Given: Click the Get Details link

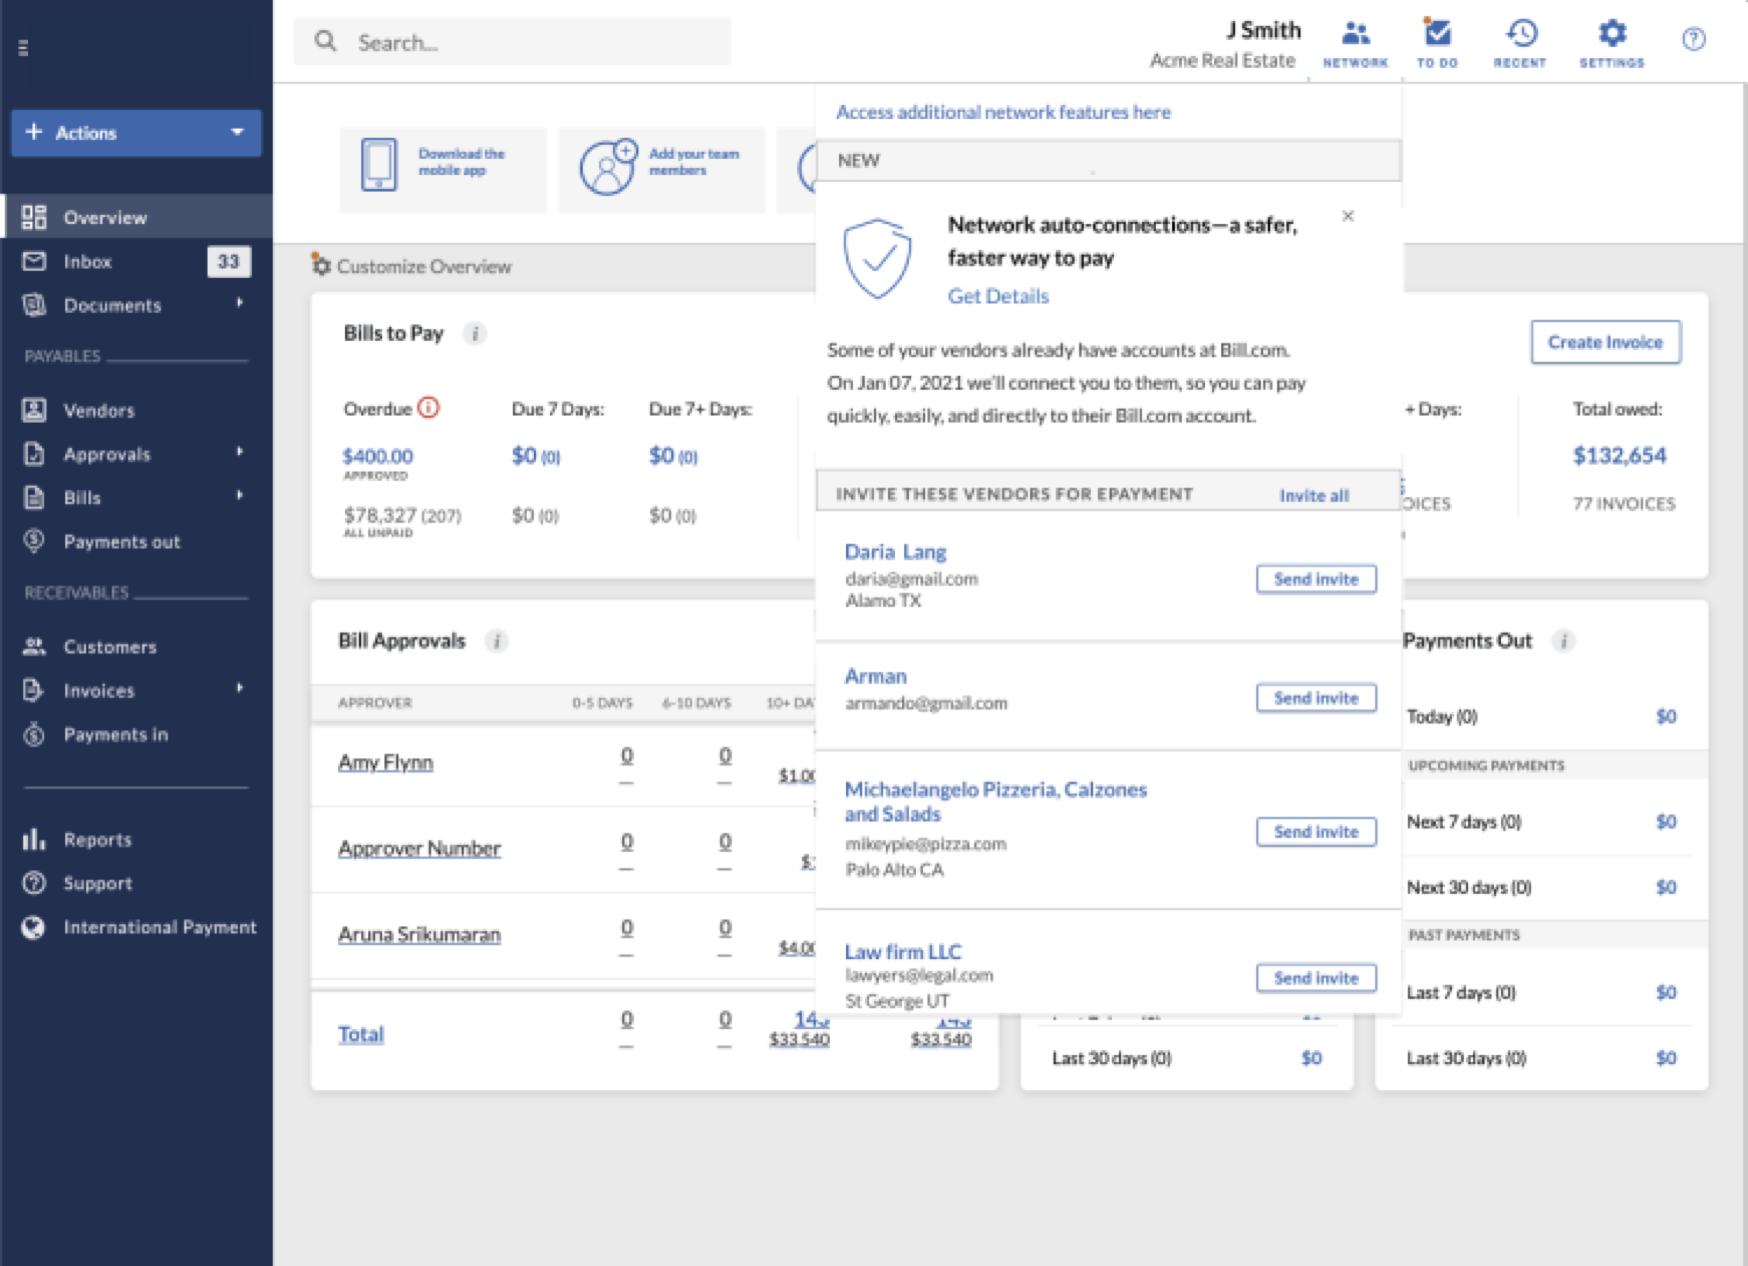Looking at the screenshot, I should (x=997, y=296).
